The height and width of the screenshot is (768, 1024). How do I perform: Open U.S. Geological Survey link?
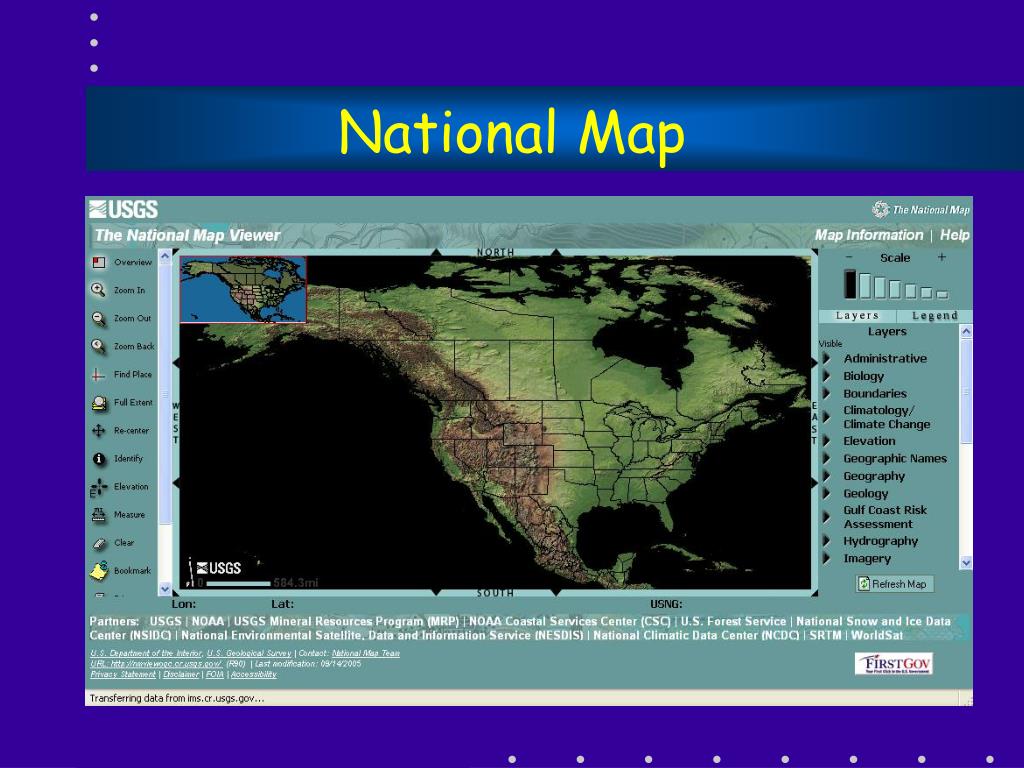249,653
